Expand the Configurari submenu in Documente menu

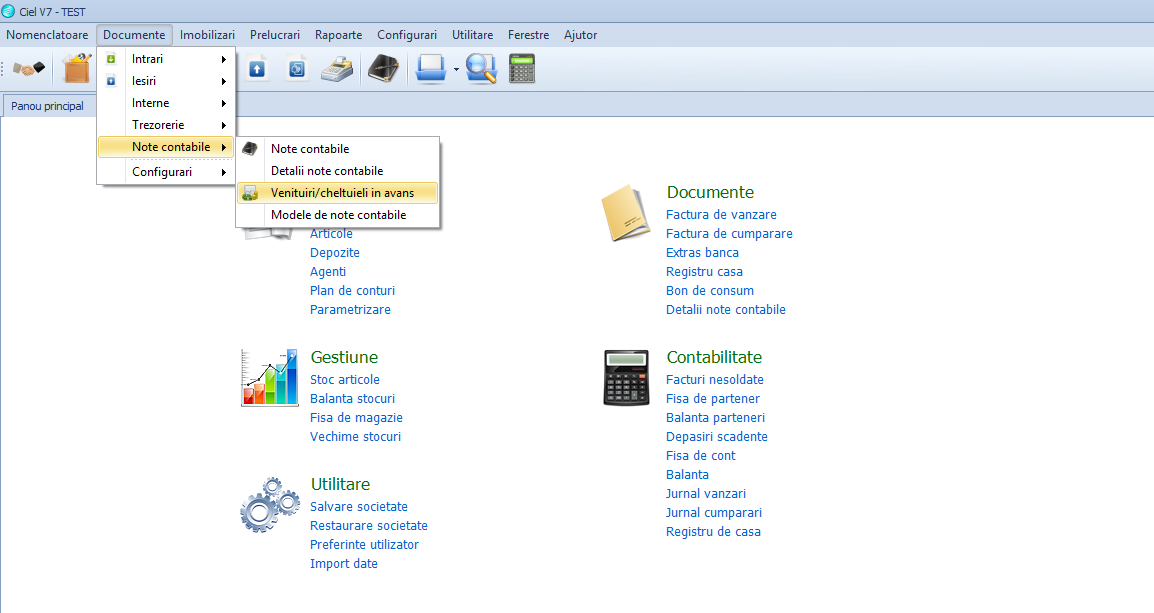[166, 171]
